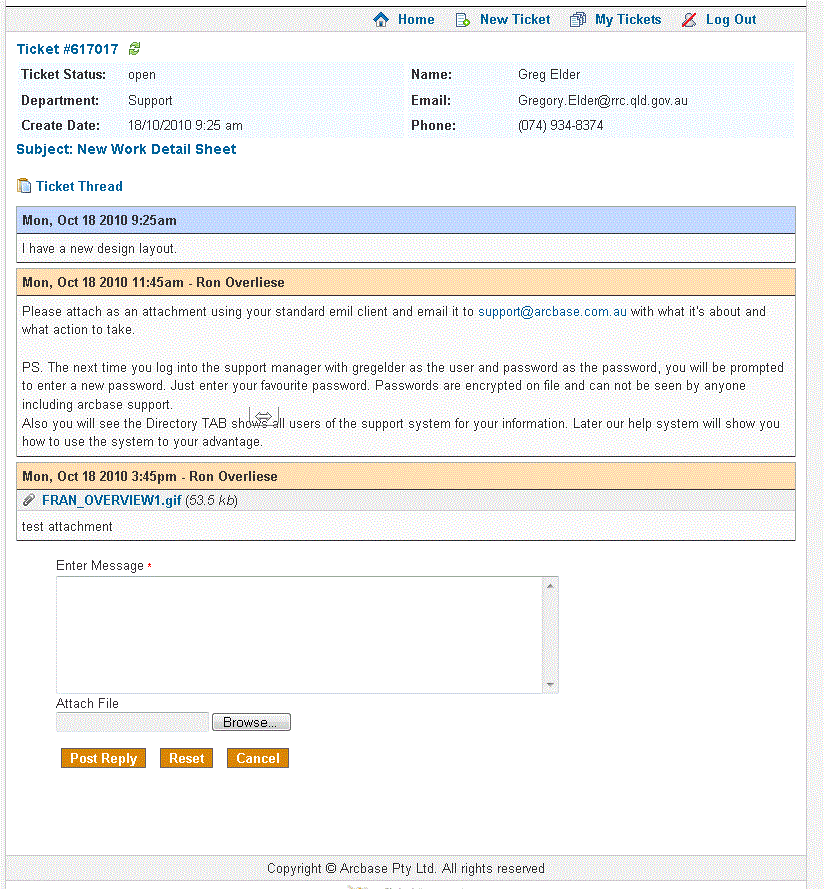Click the Arcbase copyright footer text

click(x=405, y=868)
